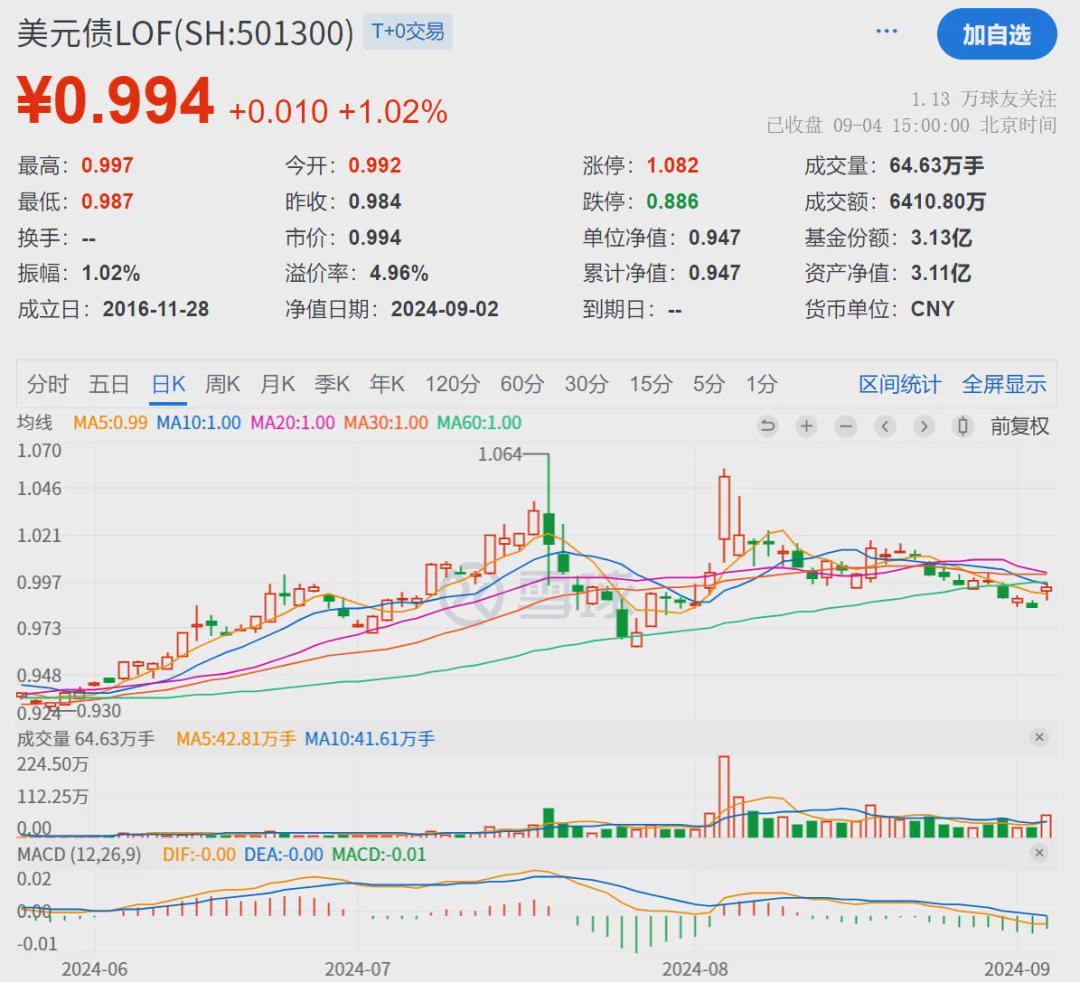The width and height of the screenshot is (1080, 982).
Task: Select the 季K tab
Action: pyautogui.click(x=332, y=384)
